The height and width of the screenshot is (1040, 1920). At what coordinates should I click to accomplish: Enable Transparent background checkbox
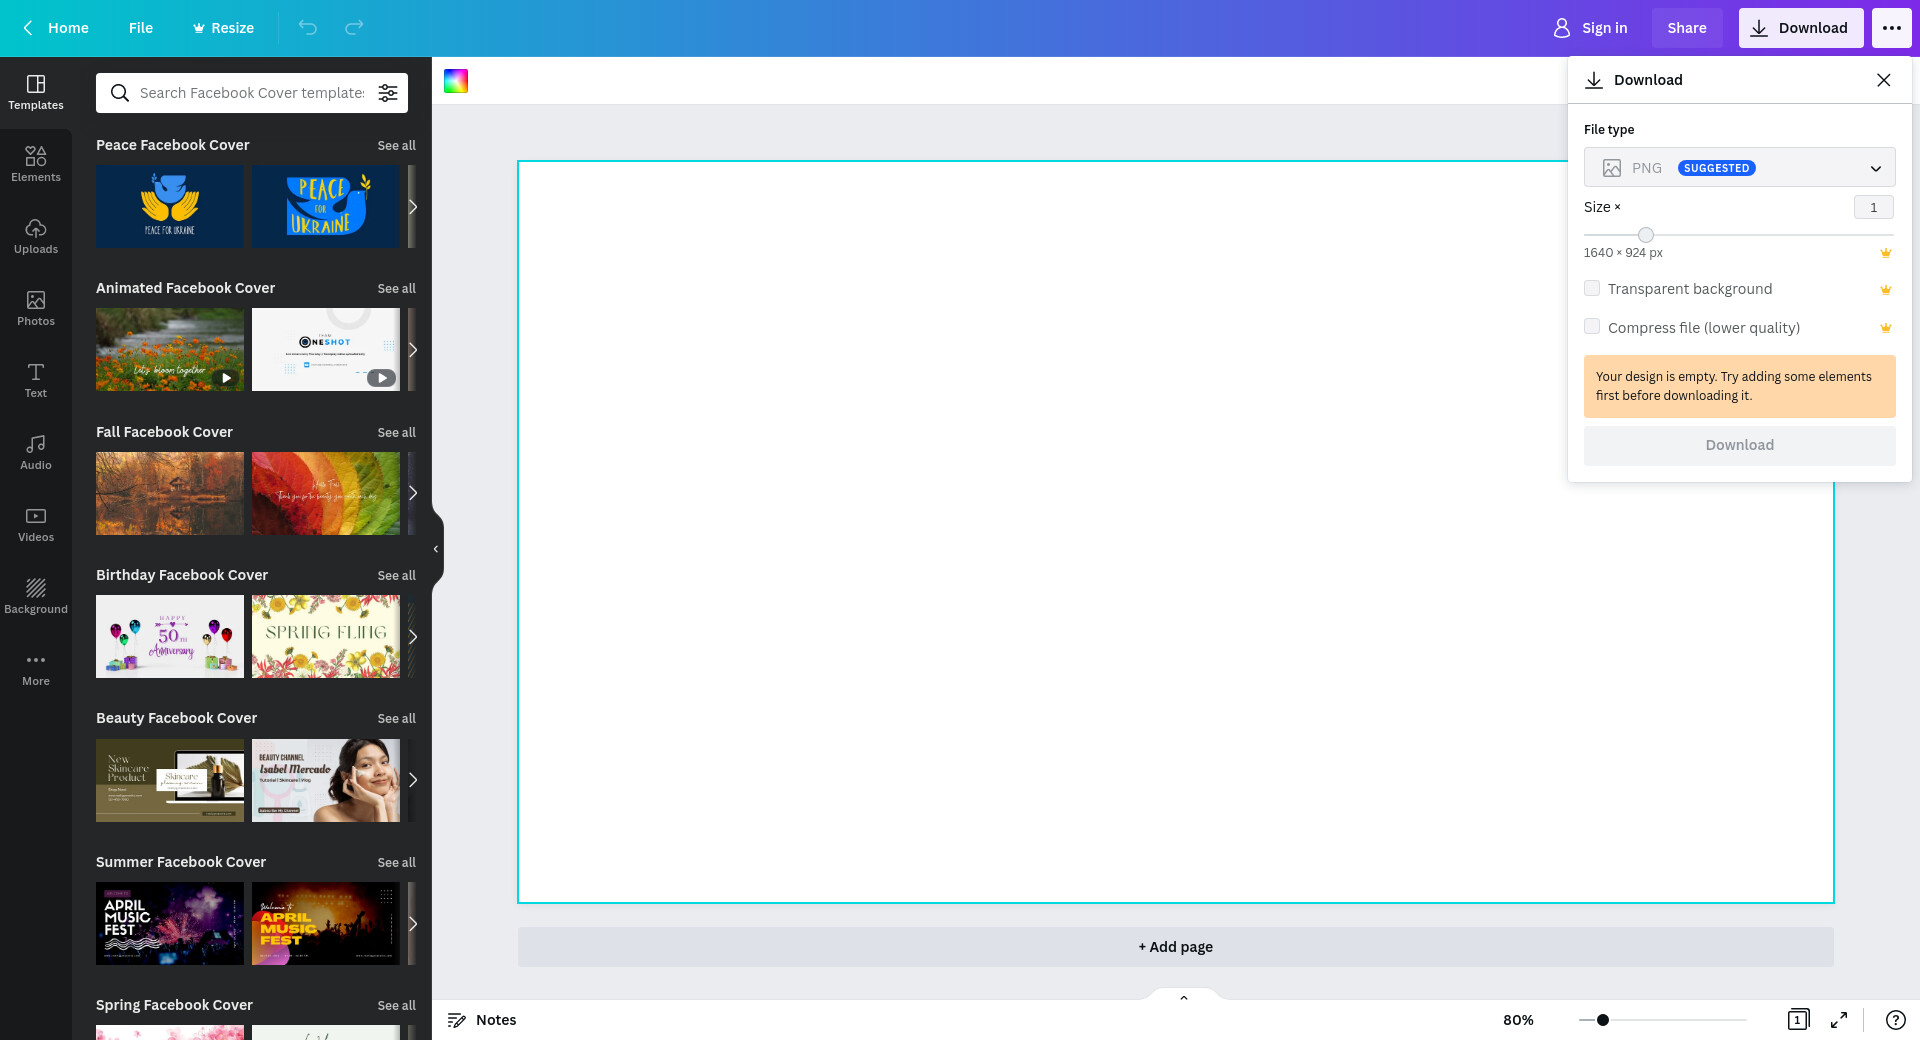click(x=1592, y=289)
